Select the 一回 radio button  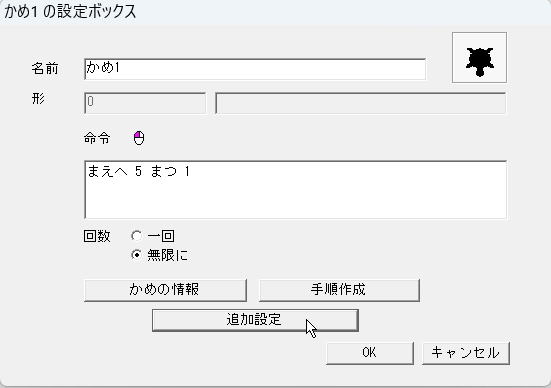pyautogui.click(x=136, y=235)
